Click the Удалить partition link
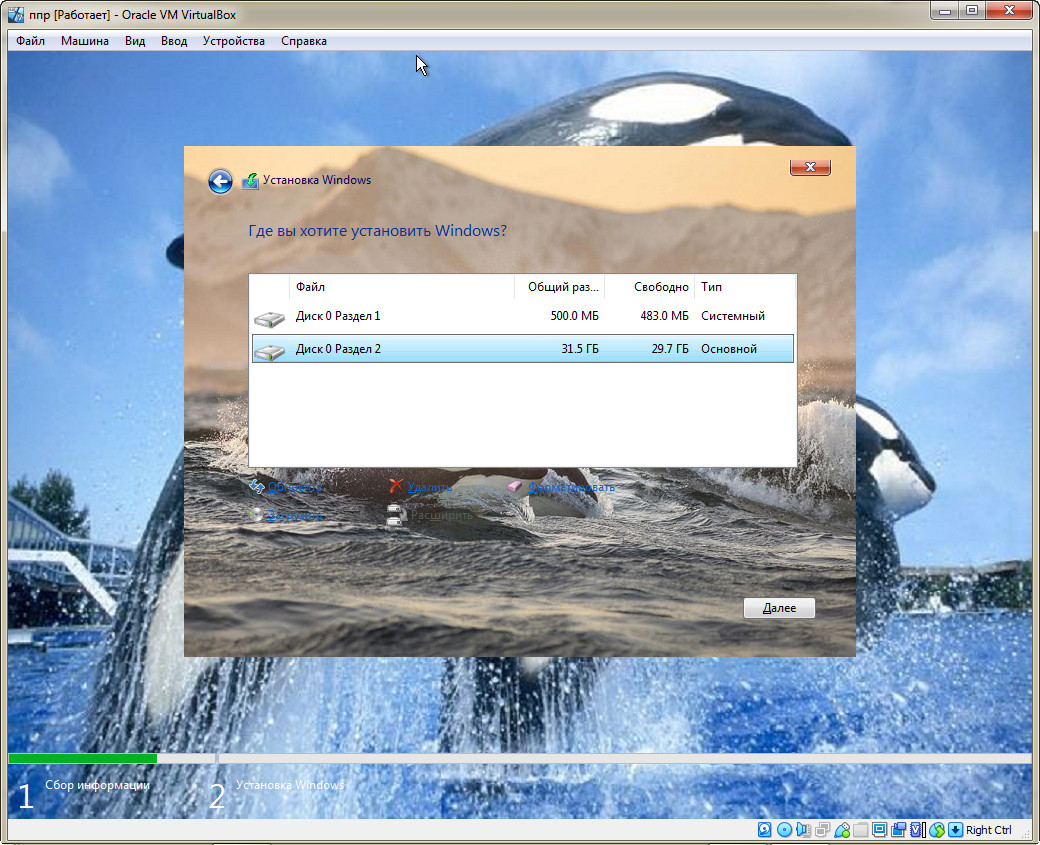This screenshot has width=1040, height=845. tap(429, 487)
